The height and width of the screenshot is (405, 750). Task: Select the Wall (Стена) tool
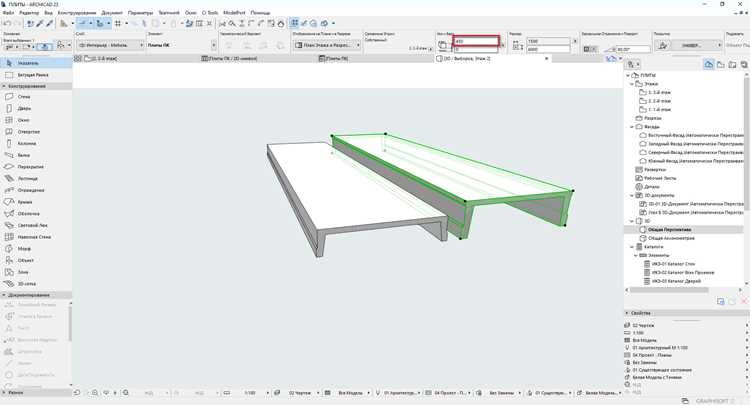click(x=36, y=97)
